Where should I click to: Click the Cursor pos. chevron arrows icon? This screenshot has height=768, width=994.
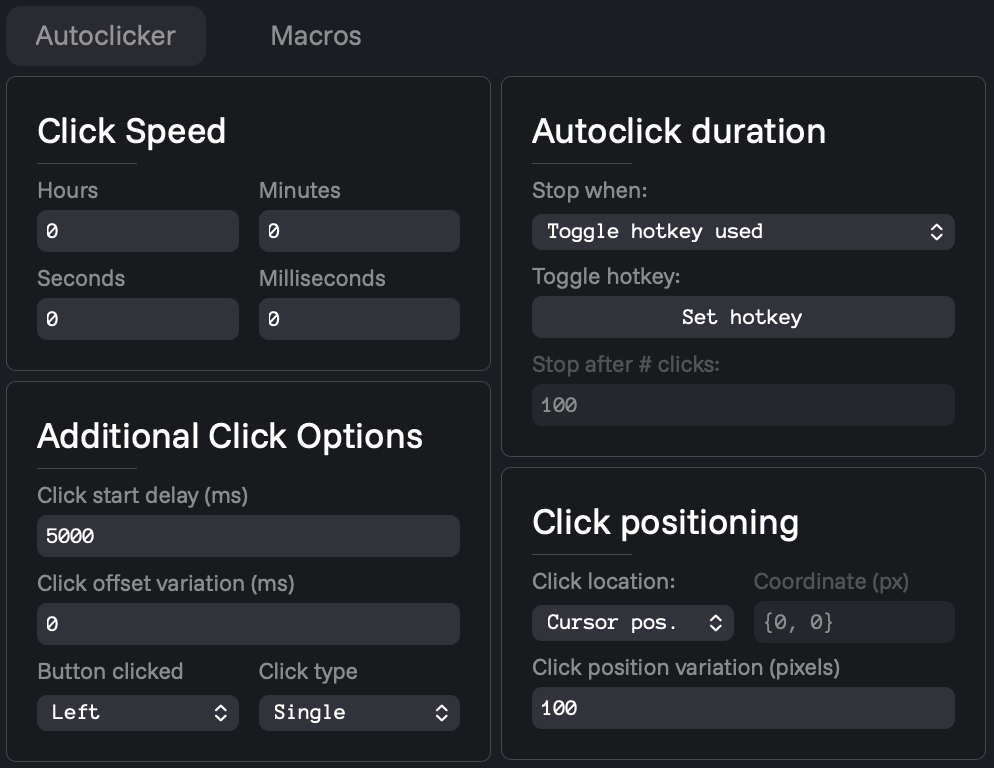pos(715,623)
